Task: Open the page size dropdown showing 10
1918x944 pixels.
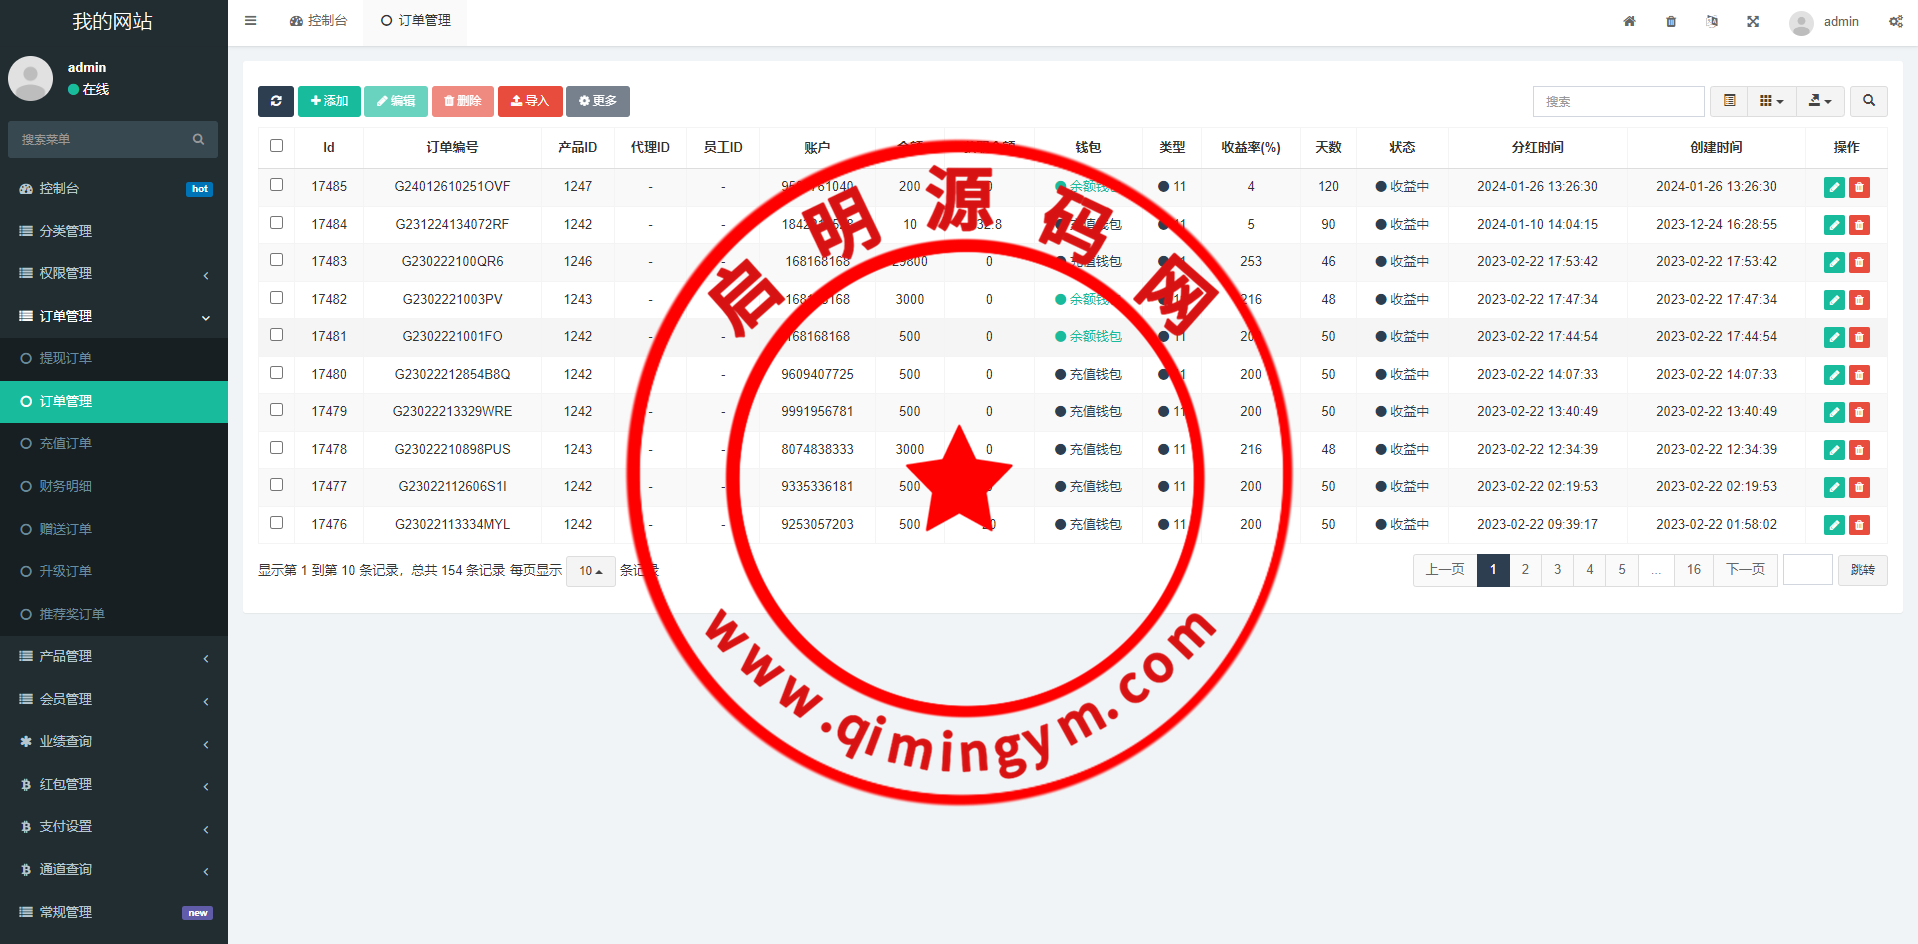Action: pyautogui.click(x=590, y=571)
